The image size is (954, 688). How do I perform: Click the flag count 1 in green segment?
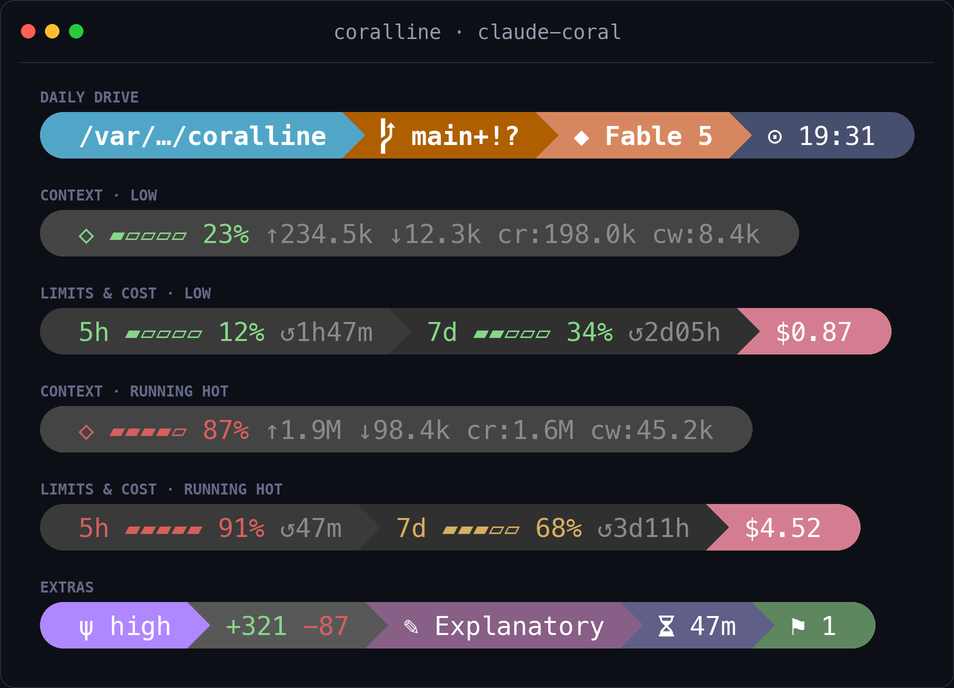click(x=829, y=626)
